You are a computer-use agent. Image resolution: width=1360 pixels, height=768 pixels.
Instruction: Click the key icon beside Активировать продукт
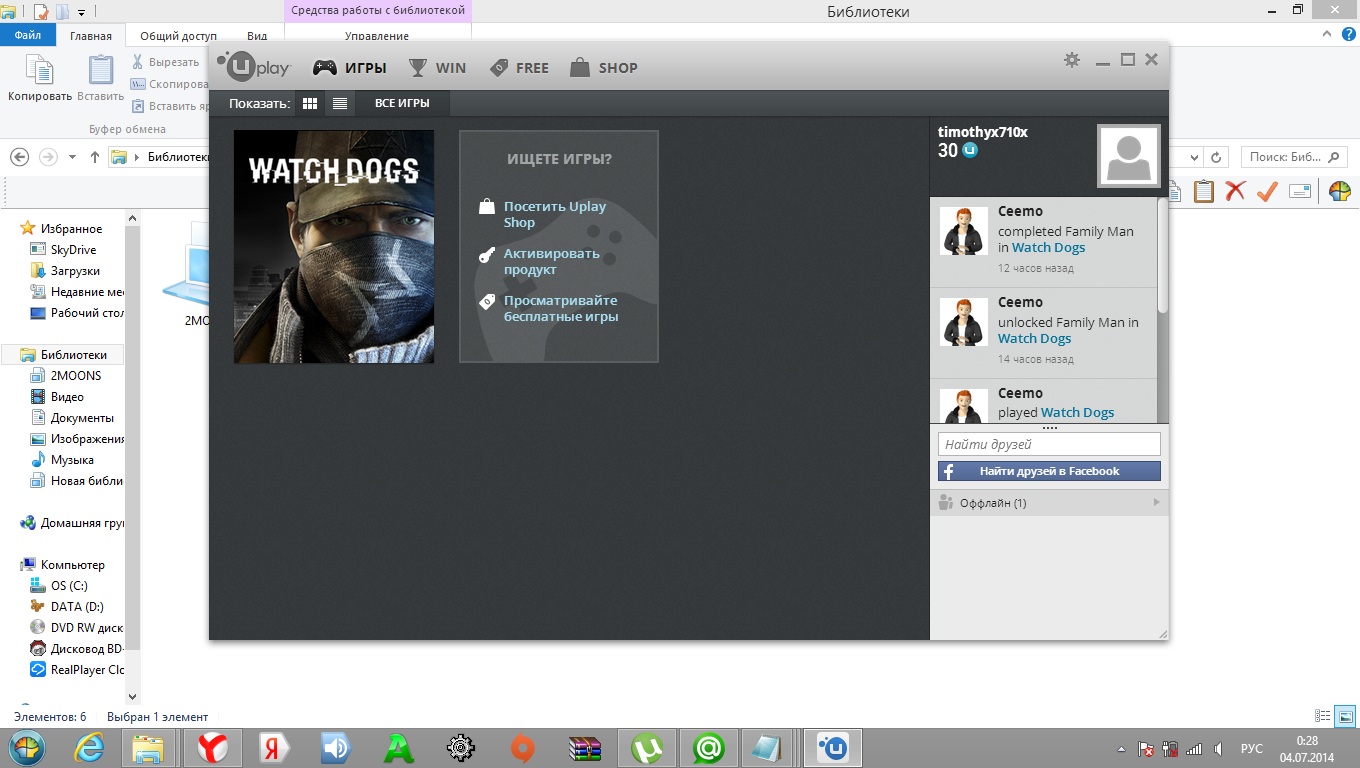487,255
